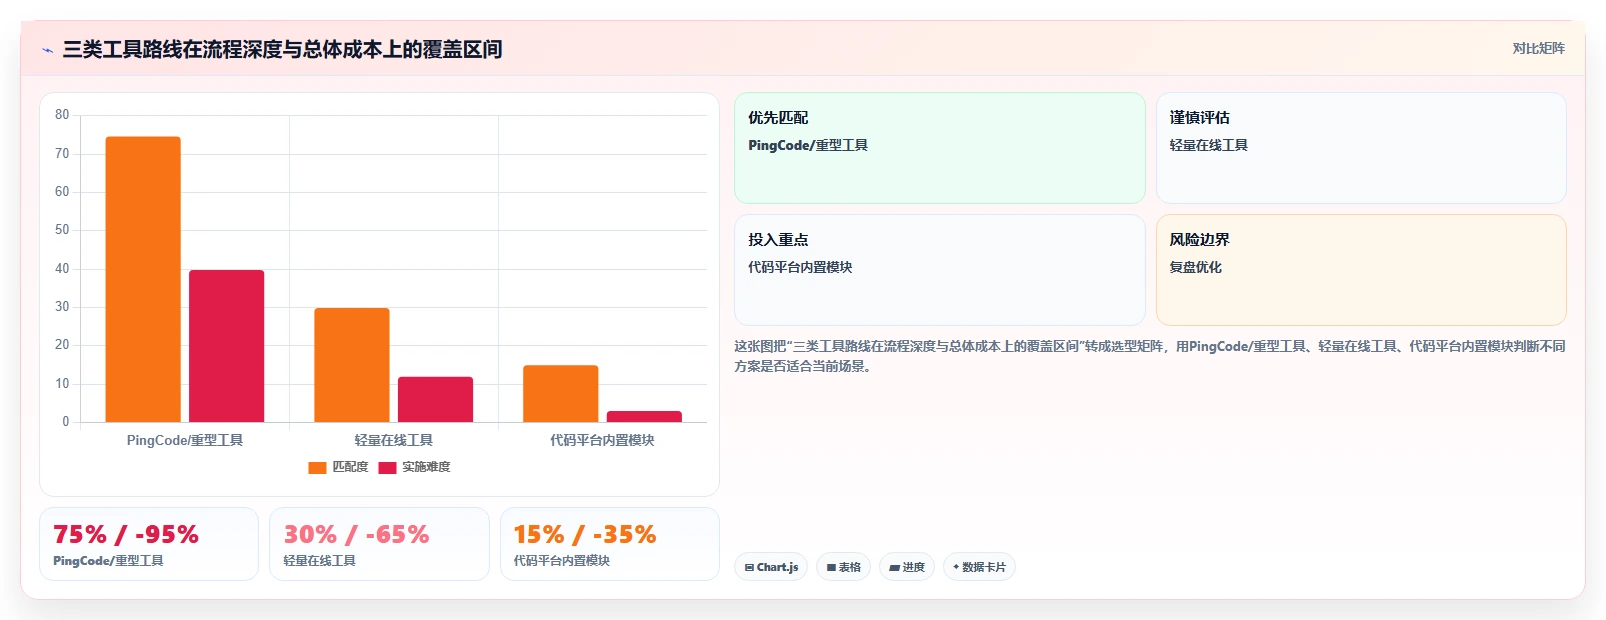This screenshot has height=620, width=1606.
Task: Click the orange bar for 轻量在线工具
Action: pyautogui.click(x=352, y=365)
